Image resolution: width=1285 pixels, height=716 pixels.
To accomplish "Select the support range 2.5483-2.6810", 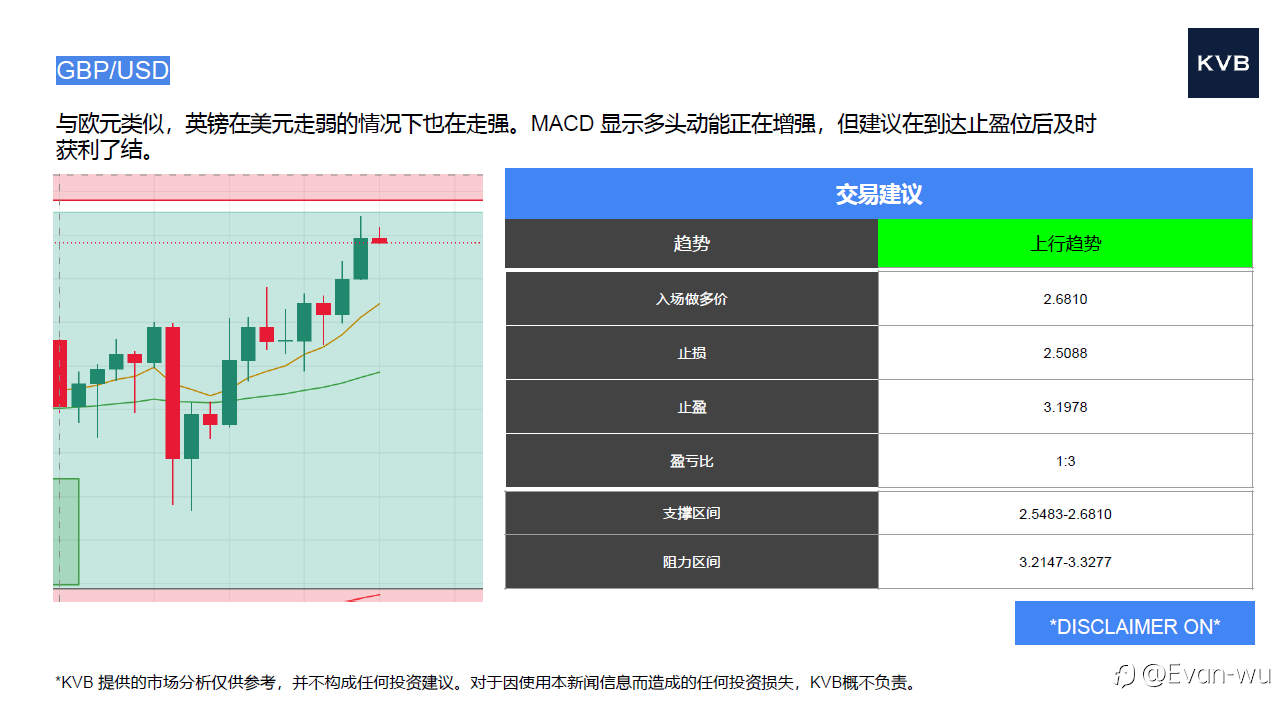I will 1065,514.
